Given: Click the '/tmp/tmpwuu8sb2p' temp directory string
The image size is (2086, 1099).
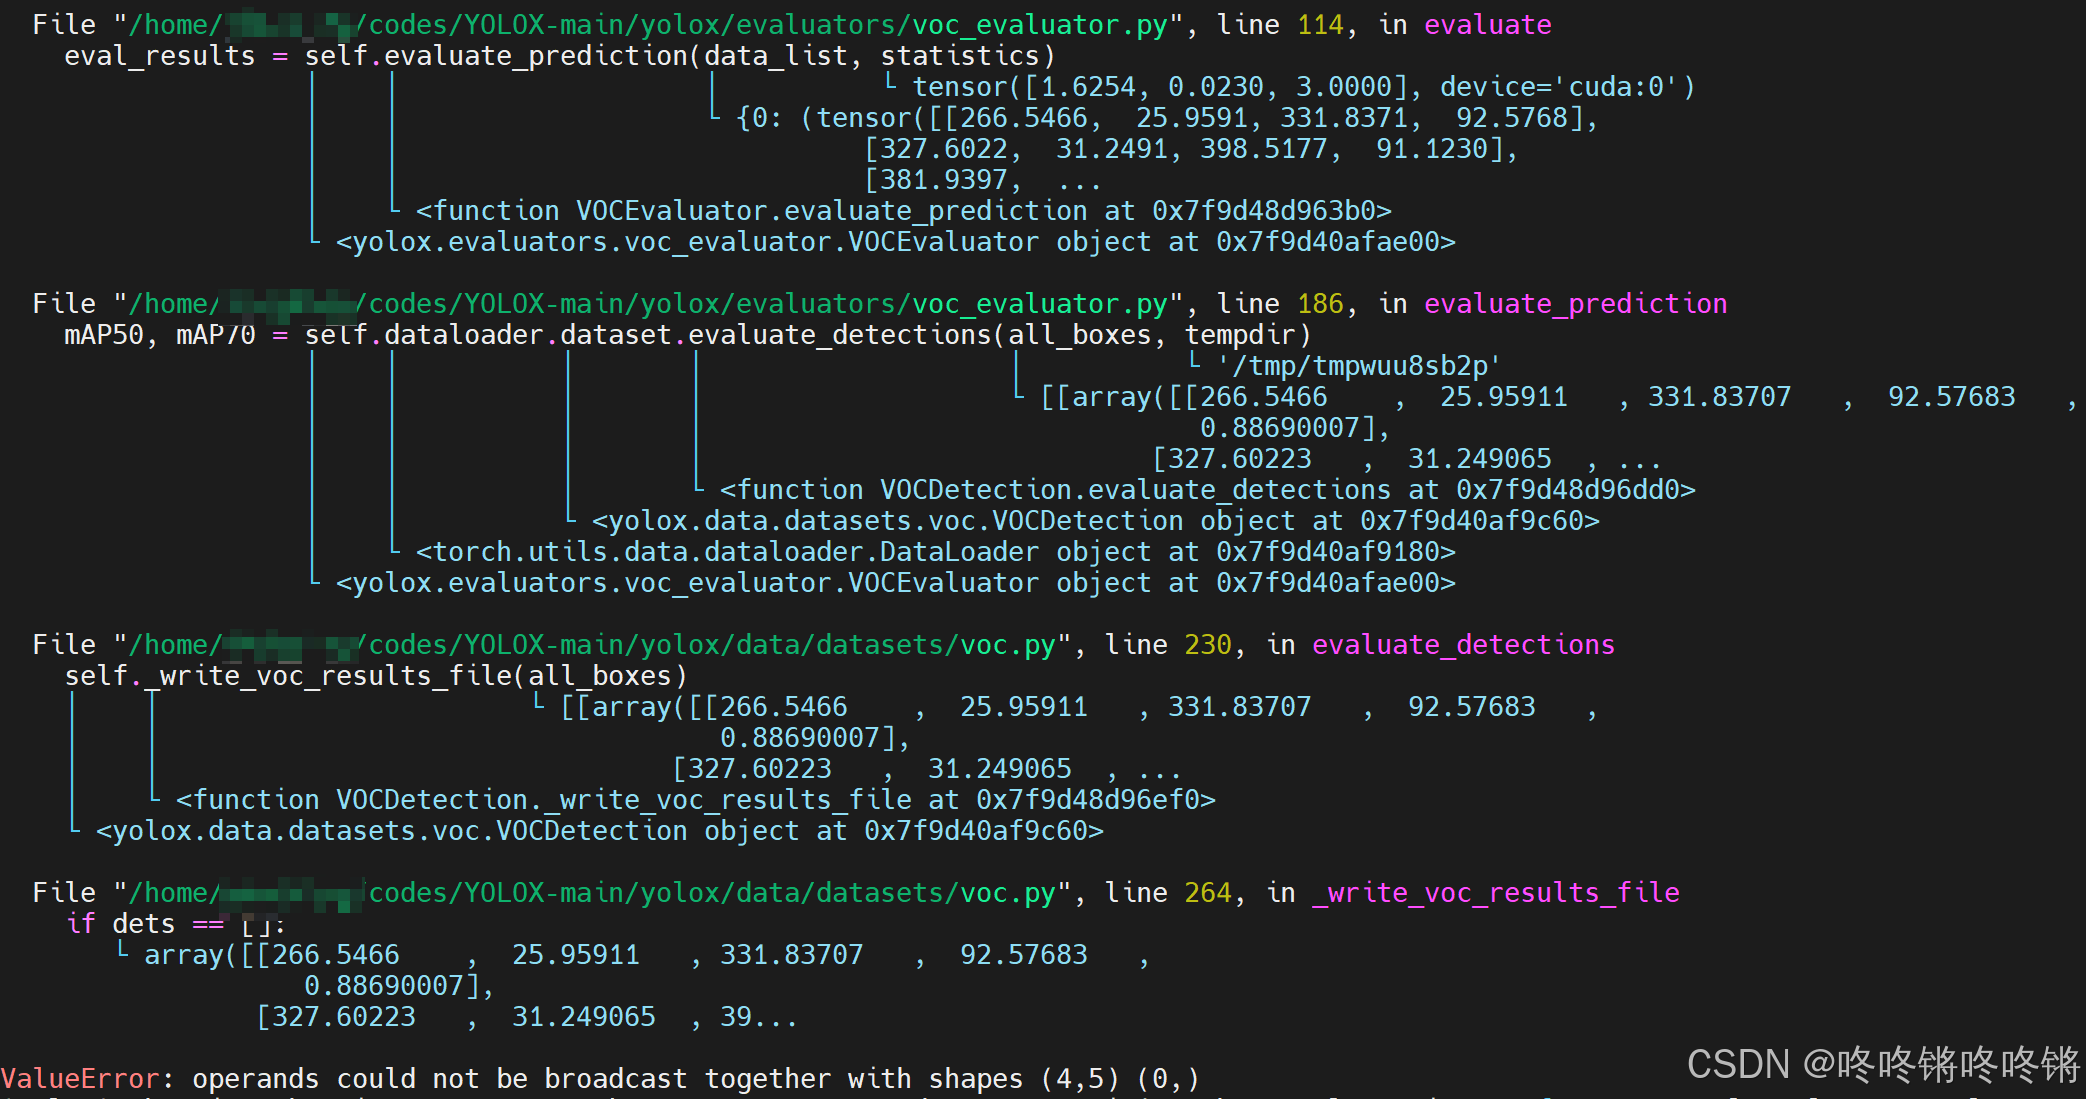Looking at the screenshot, I should click(x=1357, y=366).
